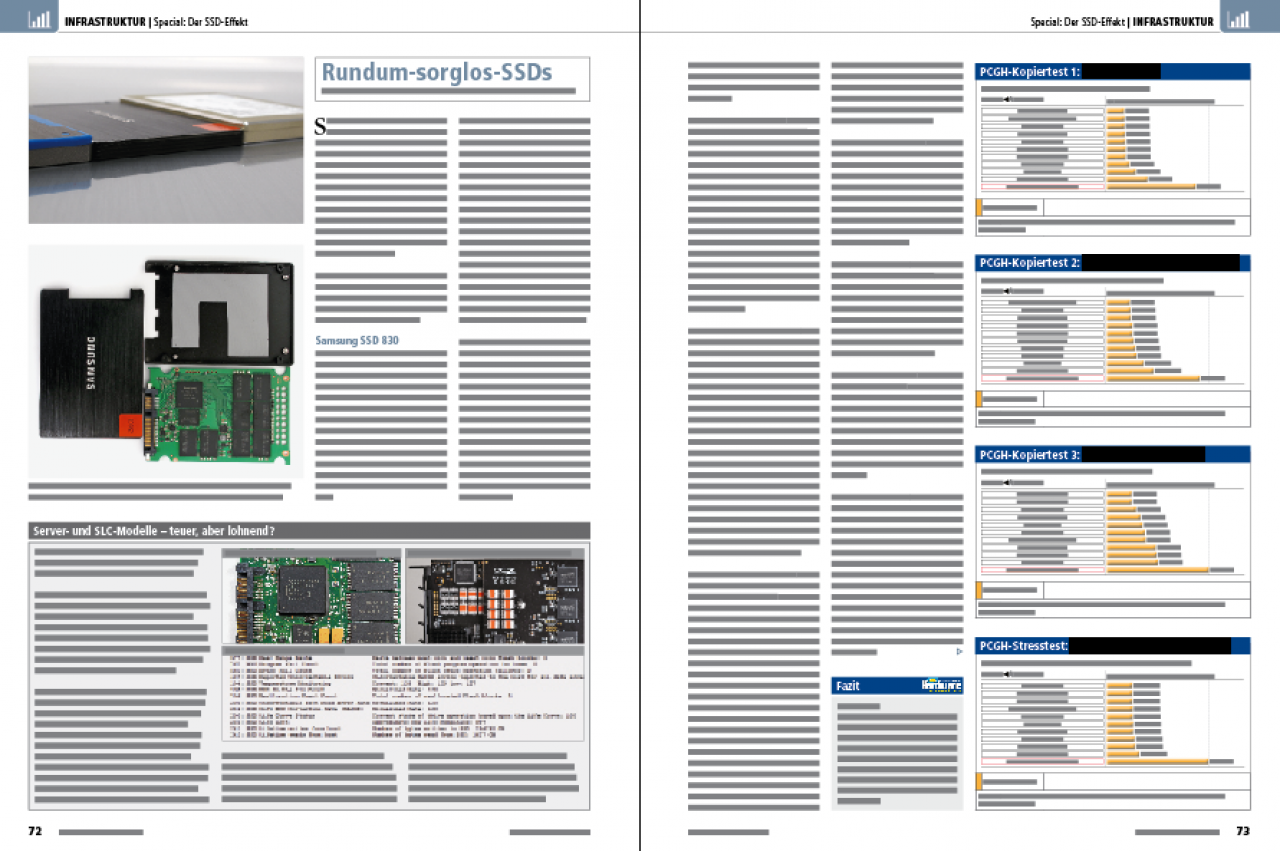The height and width of the screenshot is (851, 1280).
Task: Click the bar chart icon on page 72 header
Action: tap(38, 18)
